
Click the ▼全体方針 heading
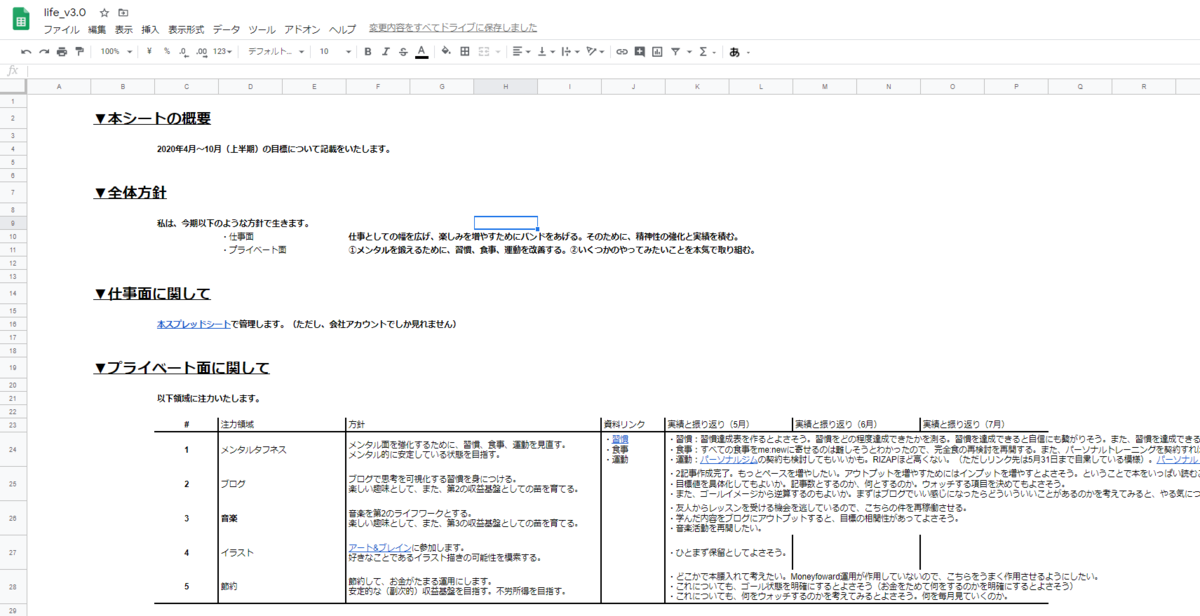[x=130, y=192]
